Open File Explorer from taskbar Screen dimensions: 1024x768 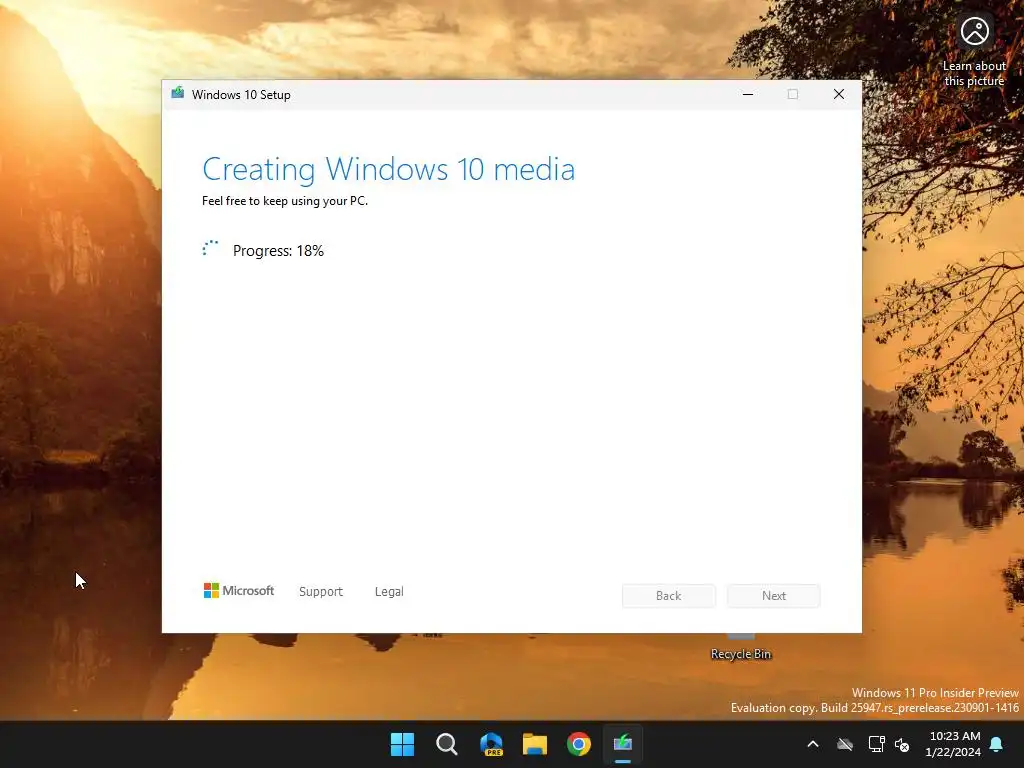[535, 744]
